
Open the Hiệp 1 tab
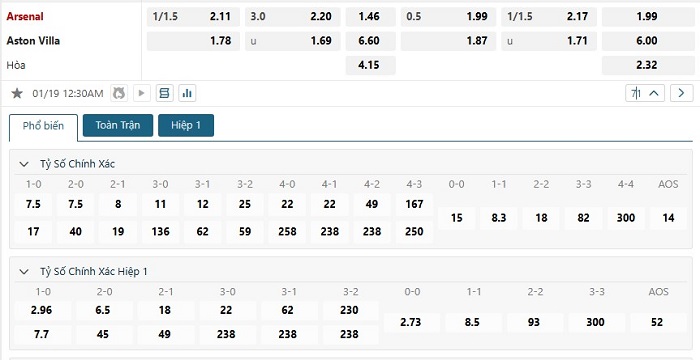tap(186, 126)
